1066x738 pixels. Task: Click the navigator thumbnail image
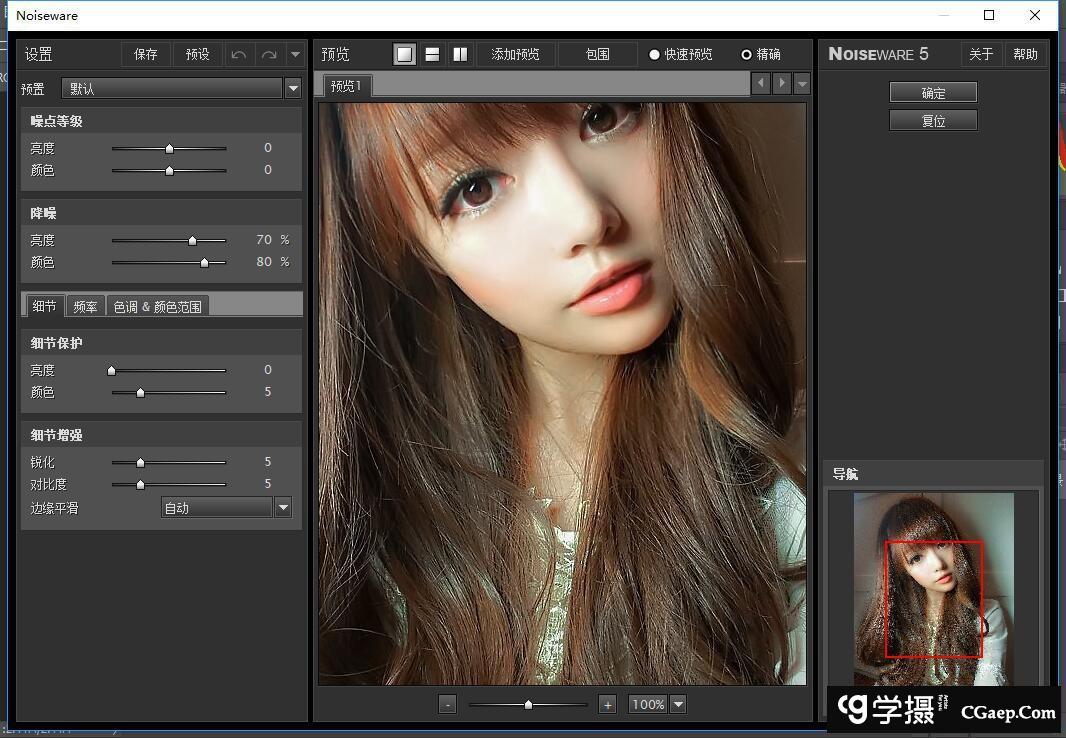click(x=933, y=588)
